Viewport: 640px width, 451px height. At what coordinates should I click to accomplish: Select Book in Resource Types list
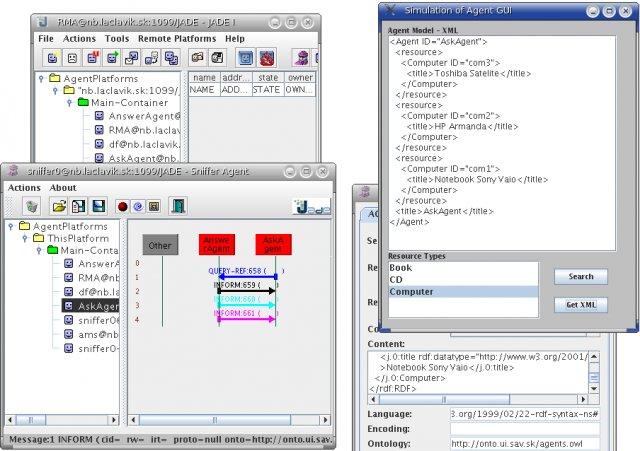[400, 268]
